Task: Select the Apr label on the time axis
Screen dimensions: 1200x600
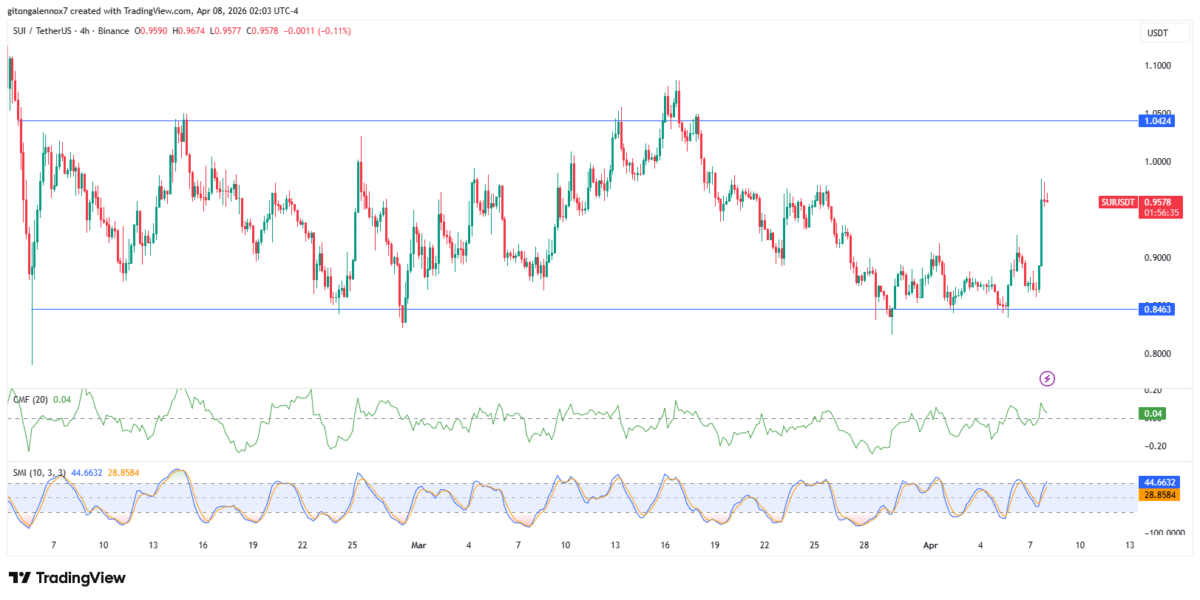Action: click(x=931, y=545)
